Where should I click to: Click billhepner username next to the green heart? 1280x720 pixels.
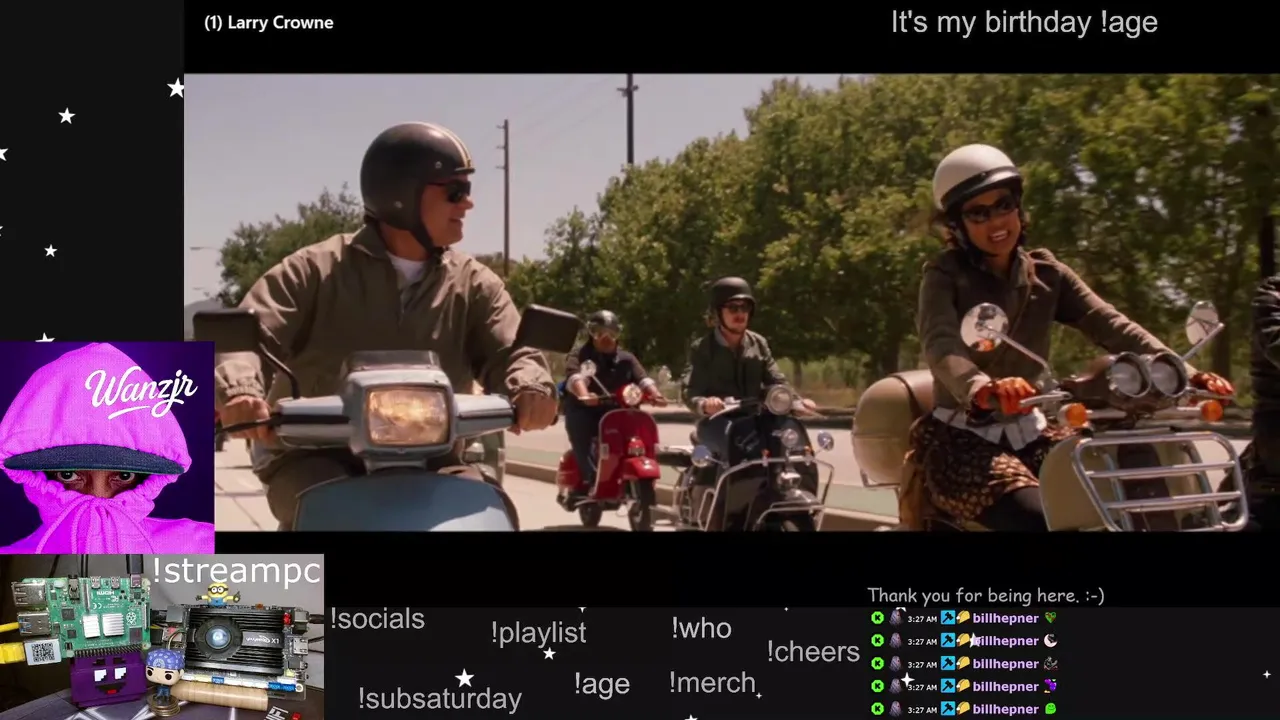pos(1005,618)
